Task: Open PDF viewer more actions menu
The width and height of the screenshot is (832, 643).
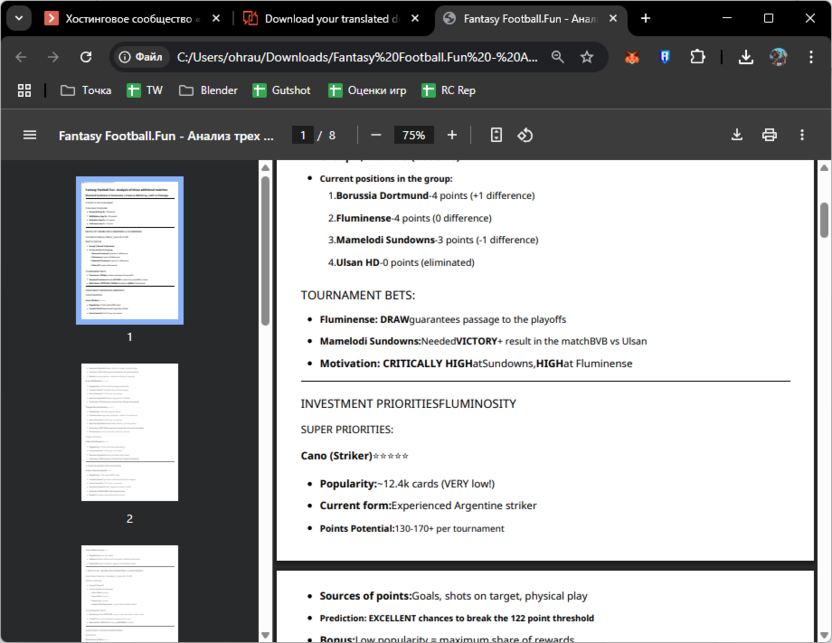Action: [x=802, y=135]
